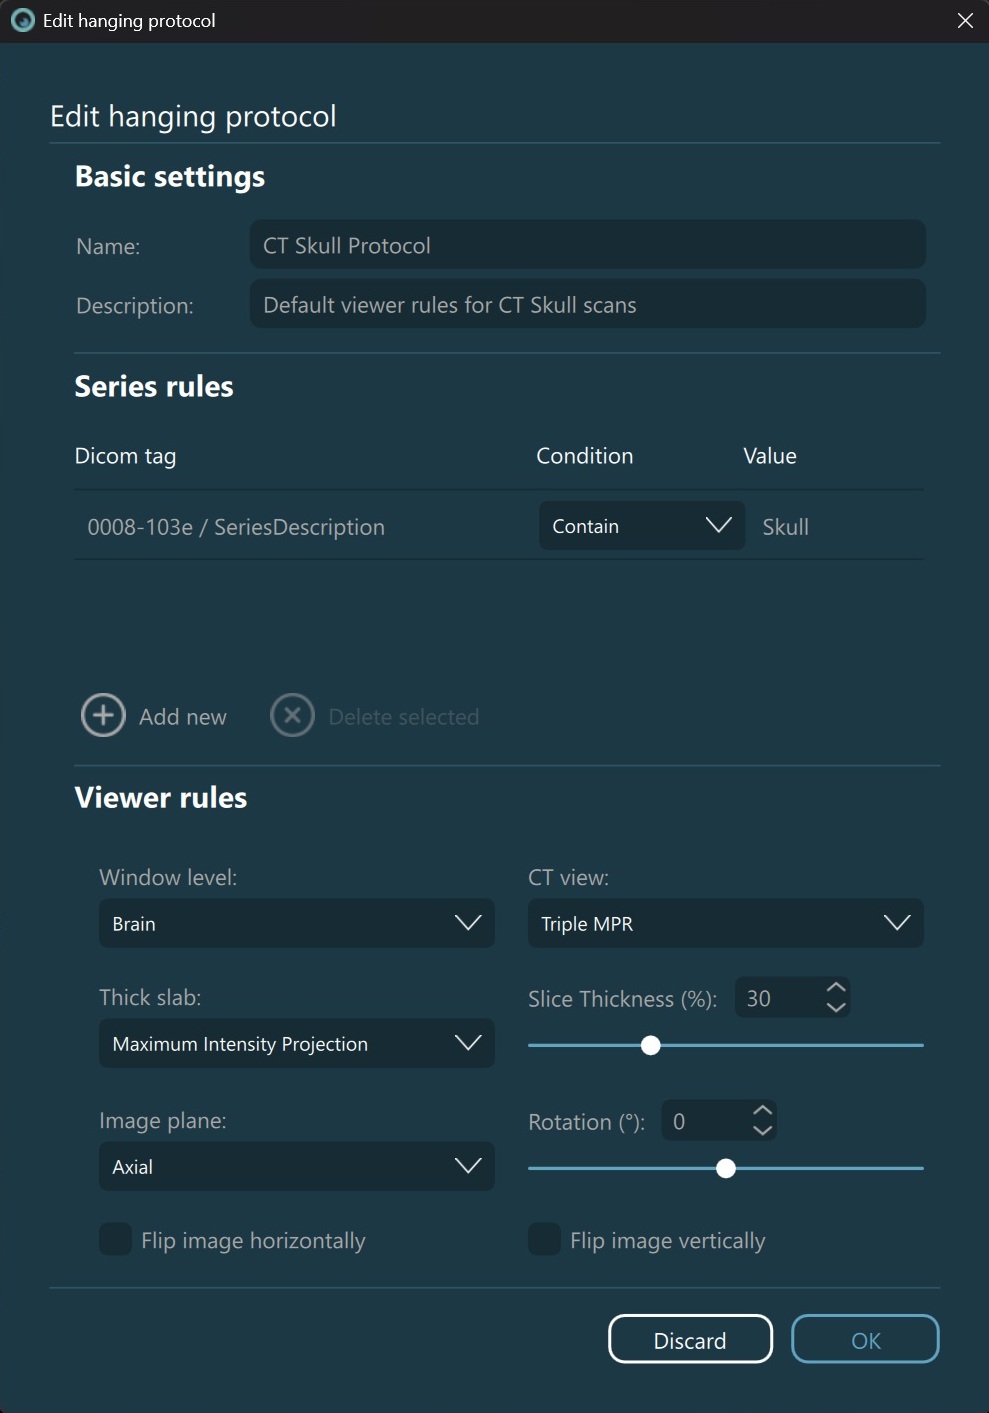Increase Slice Thickness with up arrow
The image size is (989, 1413).
tap(836, 988)
